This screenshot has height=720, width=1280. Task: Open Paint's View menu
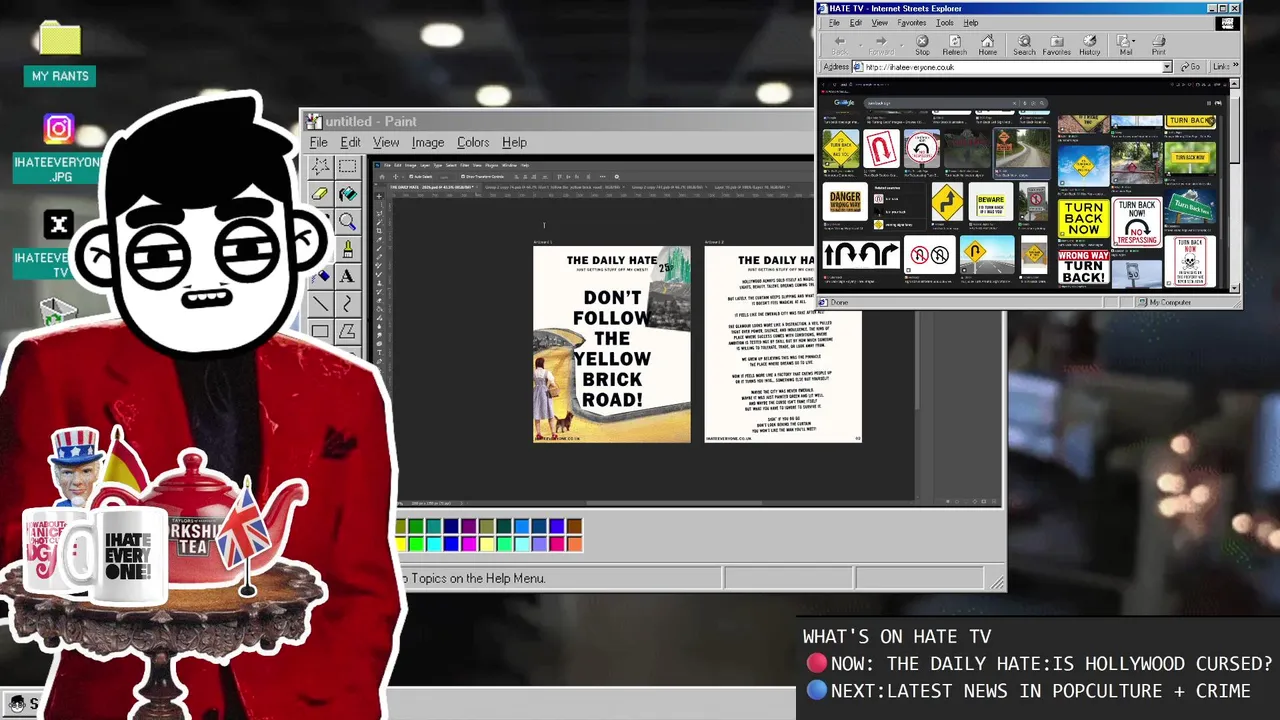click(386, 142)
